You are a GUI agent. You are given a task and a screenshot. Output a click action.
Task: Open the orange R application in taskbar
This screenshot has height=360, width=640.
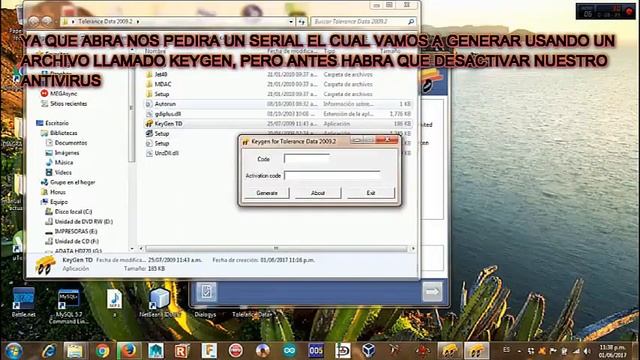coord(182,351)
